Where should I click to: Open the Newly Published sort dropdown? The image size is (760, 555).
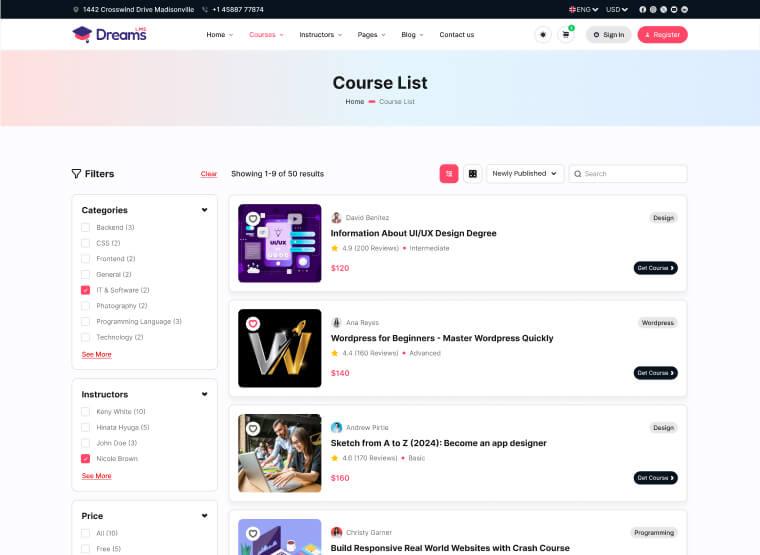[525, 174]
